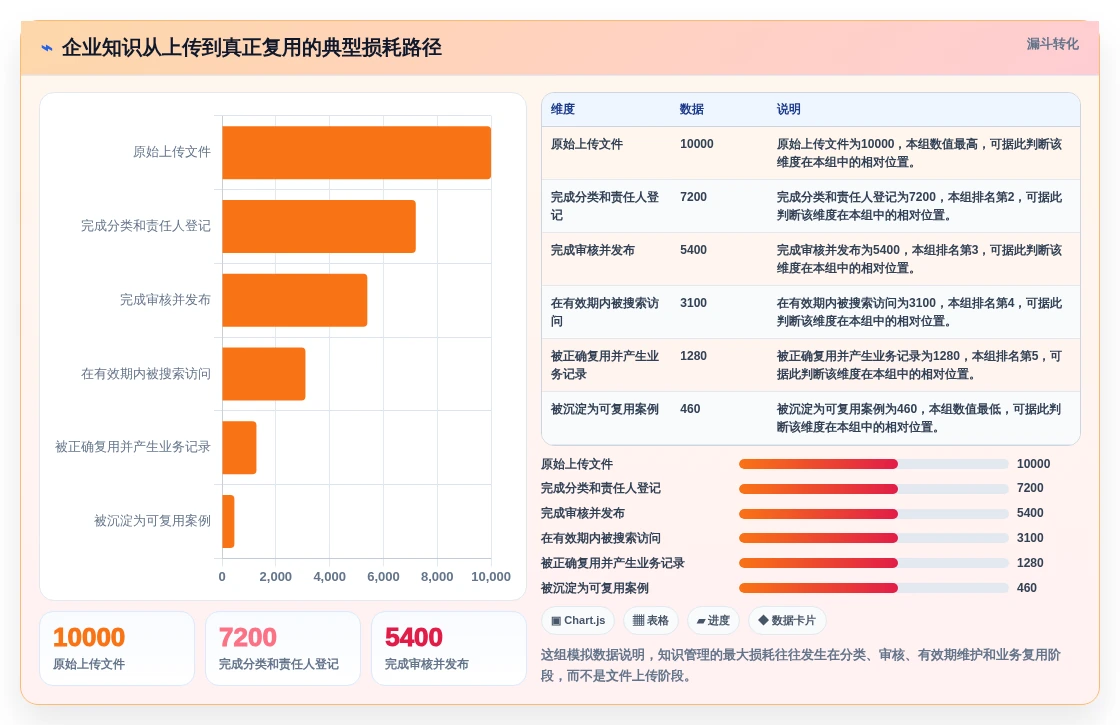Open the 7200 完成分类和责任人登记 stat card
1120x725 pixels.
[283, 649]
